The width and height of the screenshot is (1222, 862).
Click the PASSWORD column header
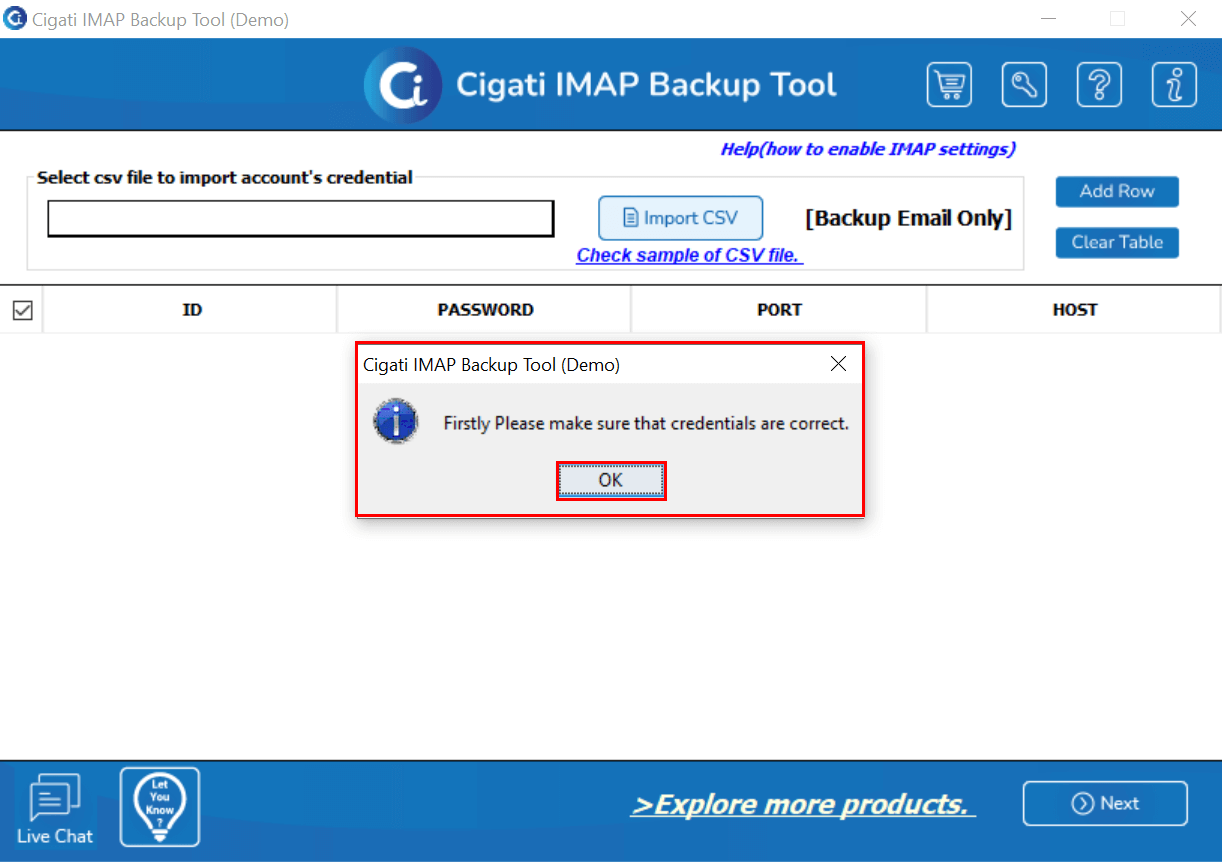pos(485,310)
